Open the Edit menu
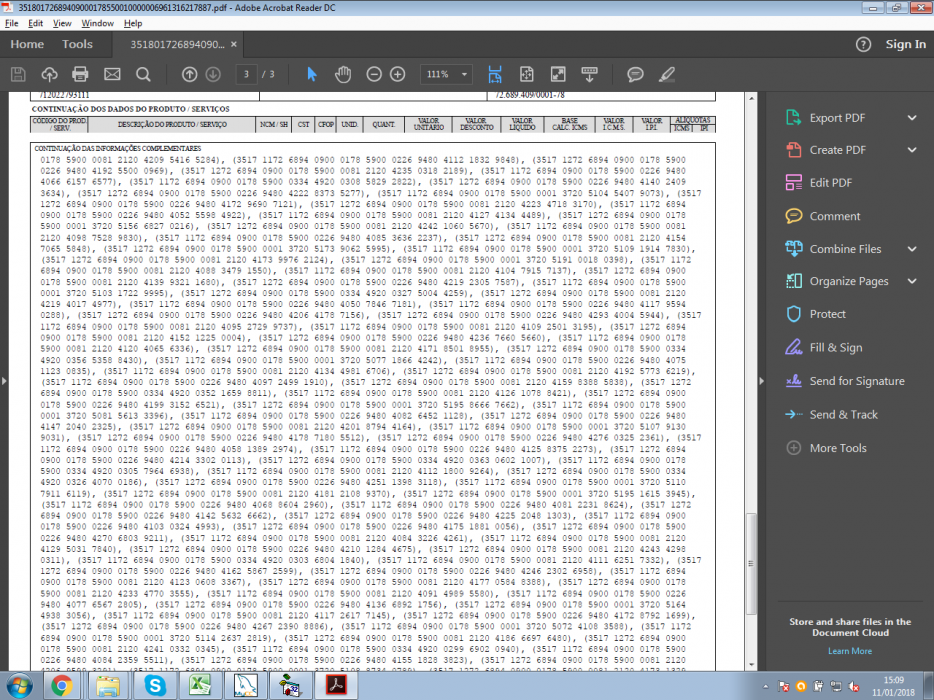Screen dimensions: 934x700 [35, 23]
